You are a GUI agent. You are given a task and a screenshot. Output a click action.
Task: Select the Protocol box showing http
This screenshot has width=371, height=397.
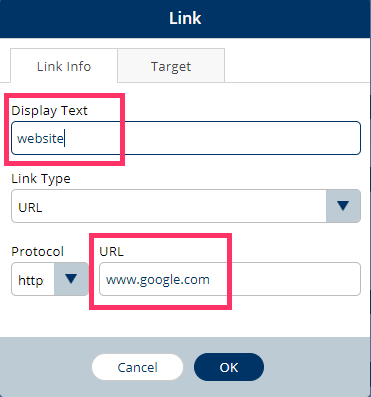[x=50, y=279]
